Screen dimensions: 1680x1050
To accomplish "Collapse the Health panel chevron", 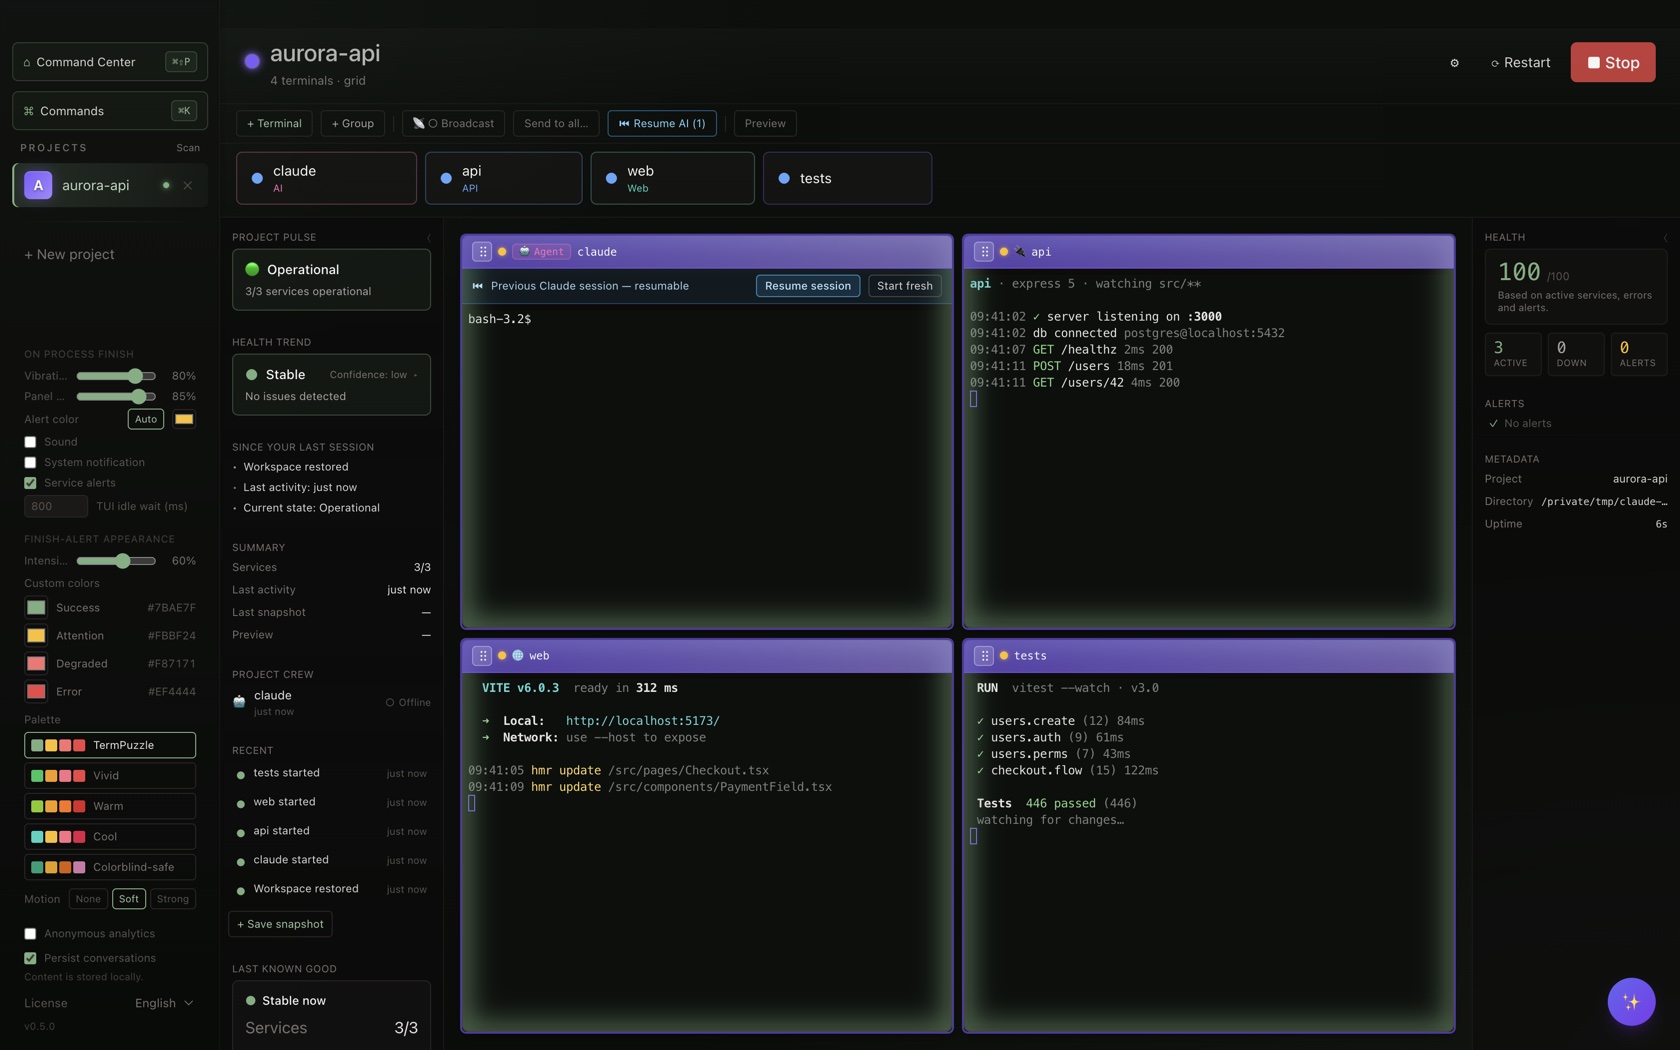I will click(1665, 238).
